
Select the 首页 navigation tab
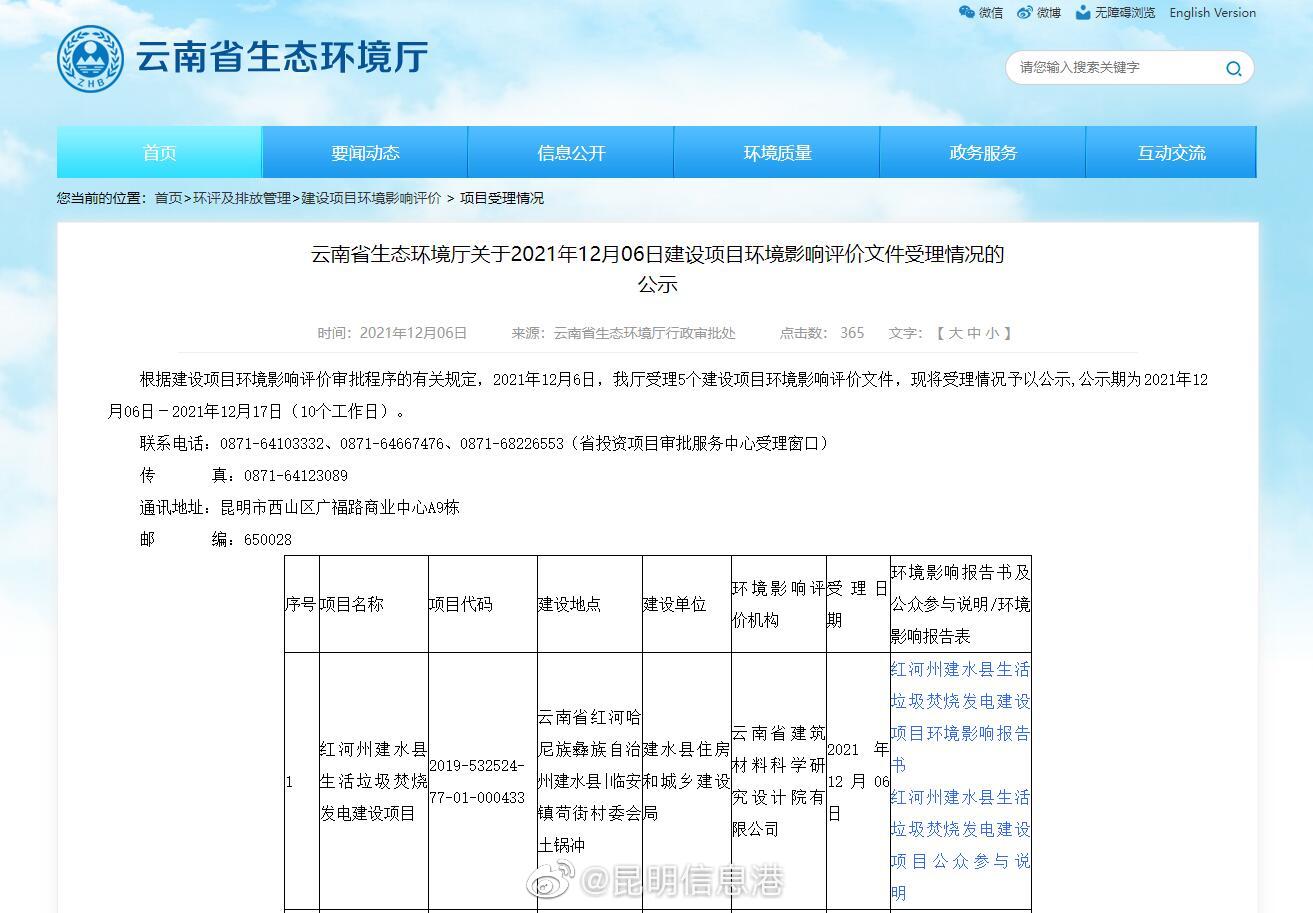tap(160, 152)
